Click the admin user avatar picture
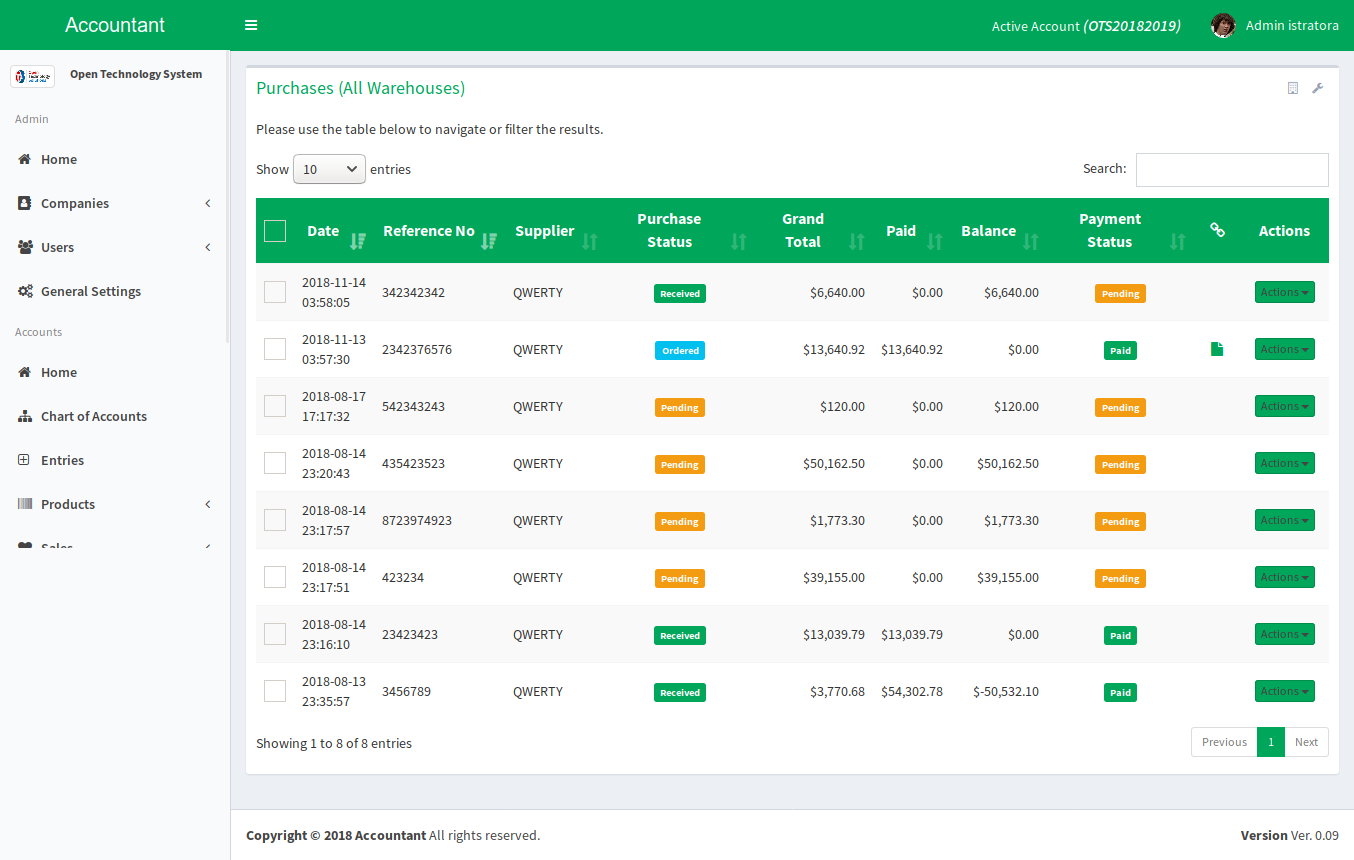Image resolution: width=1354 pixels, height=860 pixels. click(1222, 26)
